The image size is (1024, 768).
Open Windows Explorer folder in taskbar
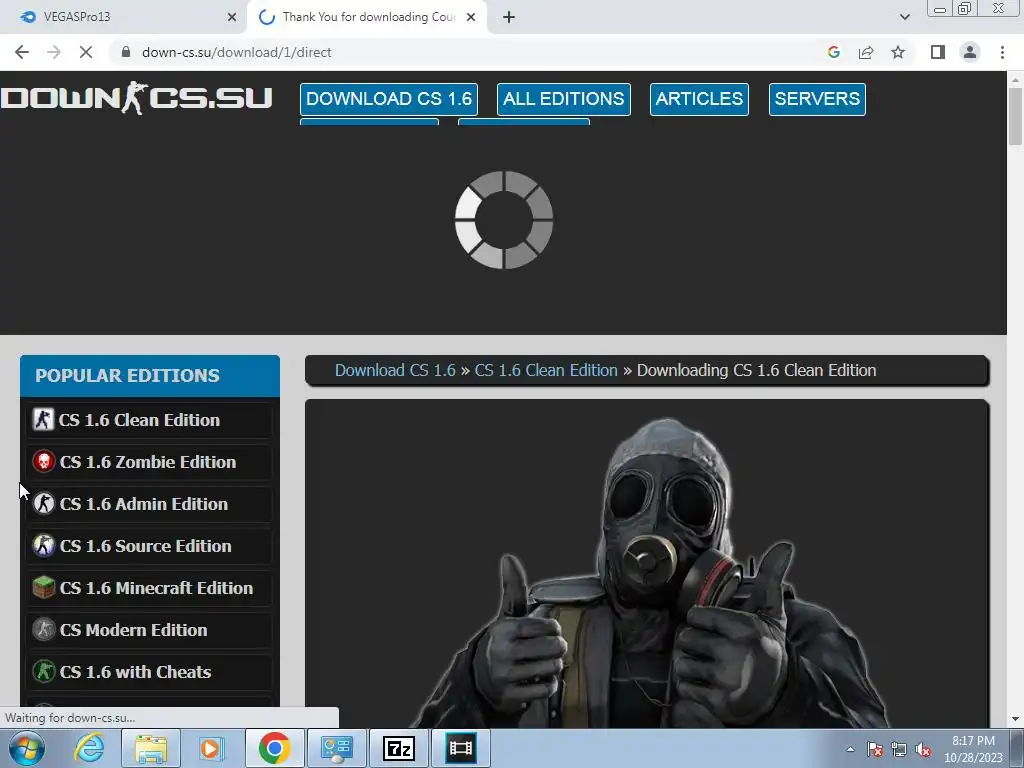coord(151,748)
